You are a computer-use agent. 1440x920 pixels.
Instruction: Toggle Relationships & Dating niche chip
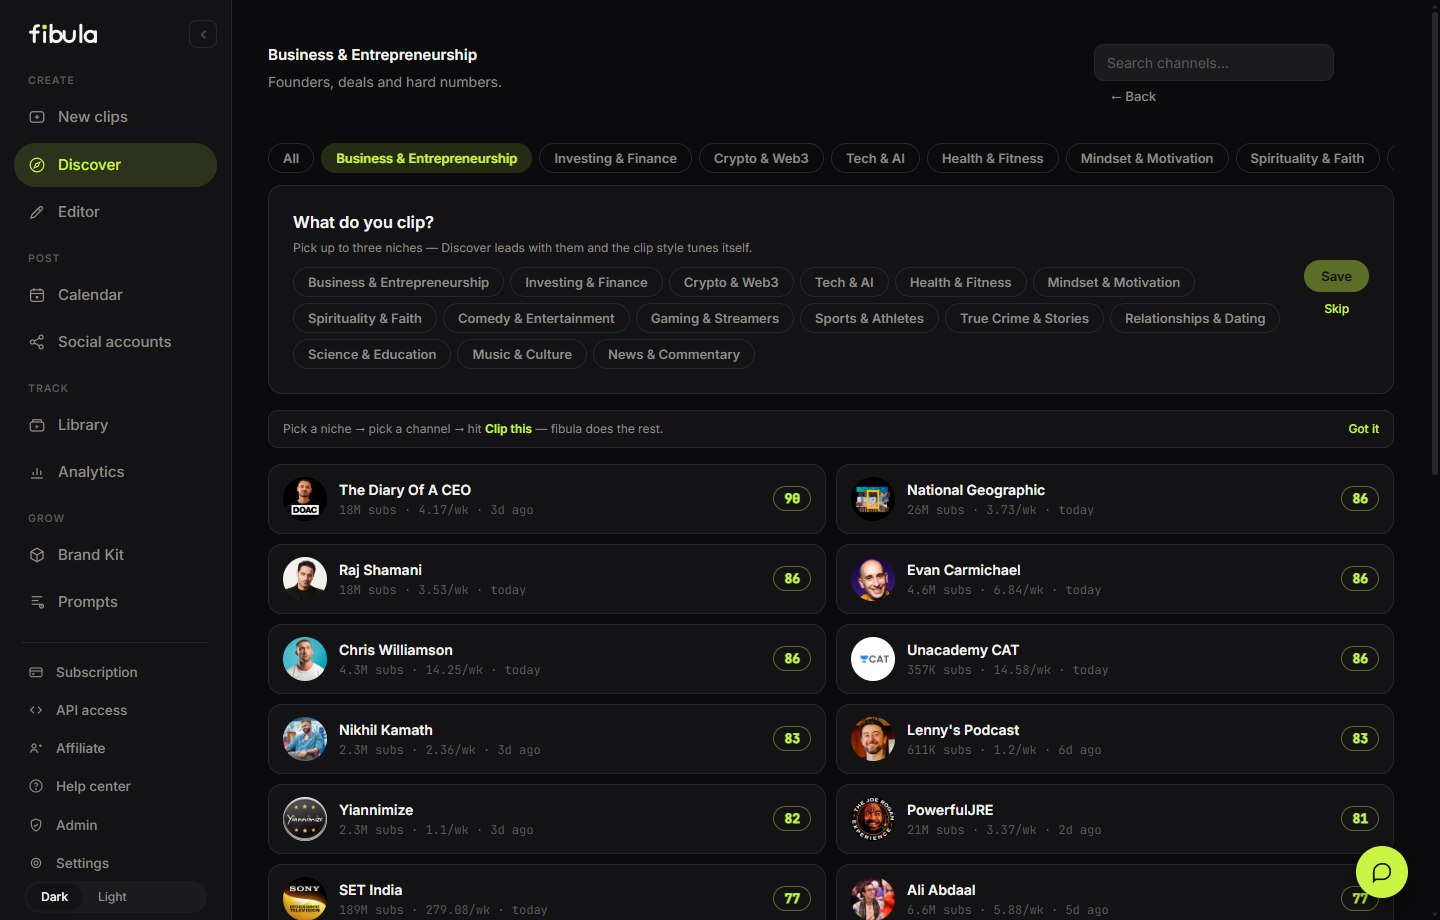[1195, 318]
